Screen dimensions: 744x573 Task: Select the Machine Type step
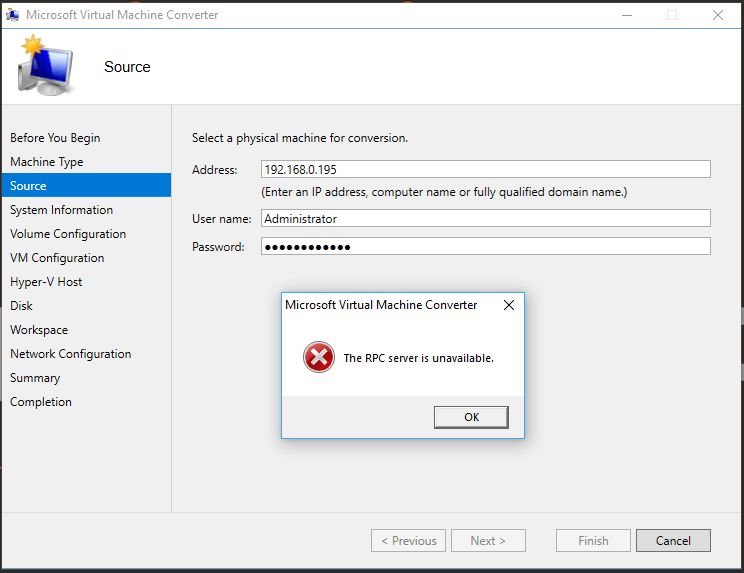click(x=46, y=162)
